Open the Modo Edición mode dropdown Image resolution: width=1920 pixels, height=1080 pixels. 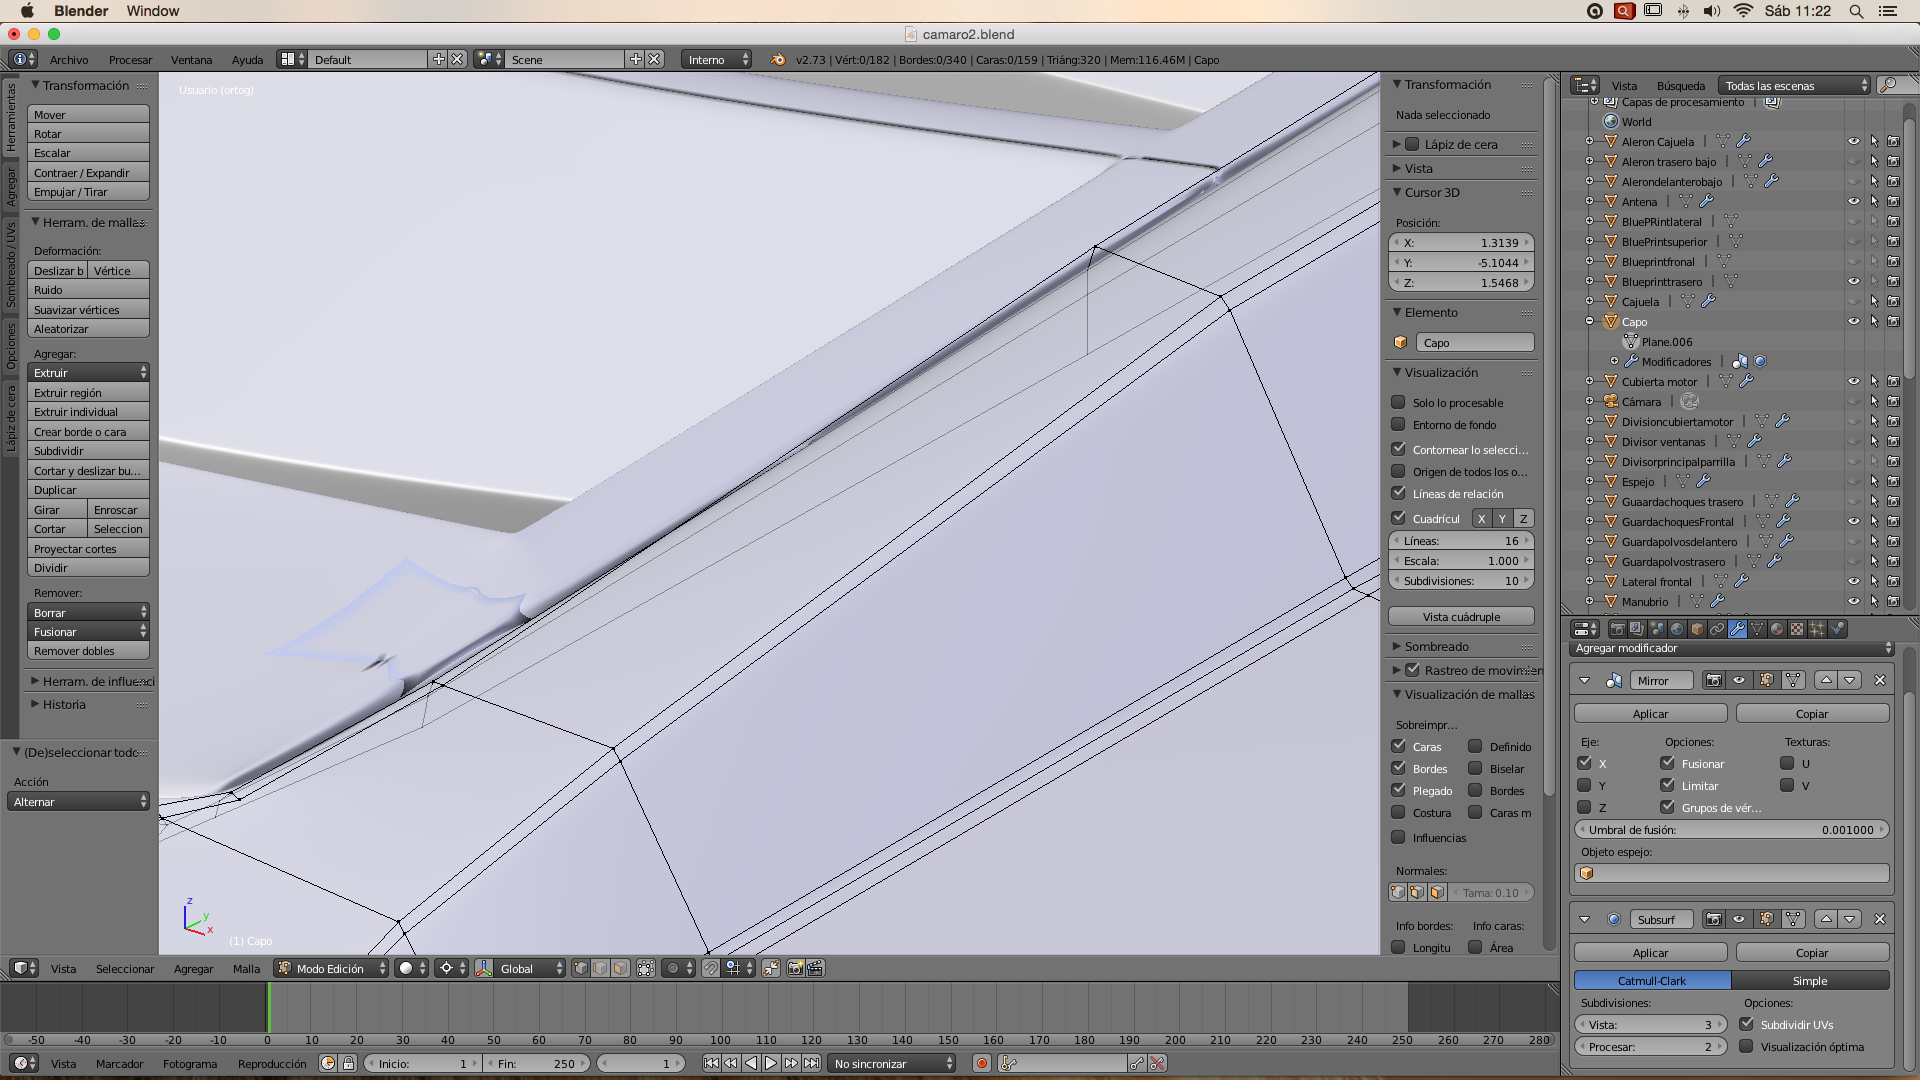pos(332,968)
